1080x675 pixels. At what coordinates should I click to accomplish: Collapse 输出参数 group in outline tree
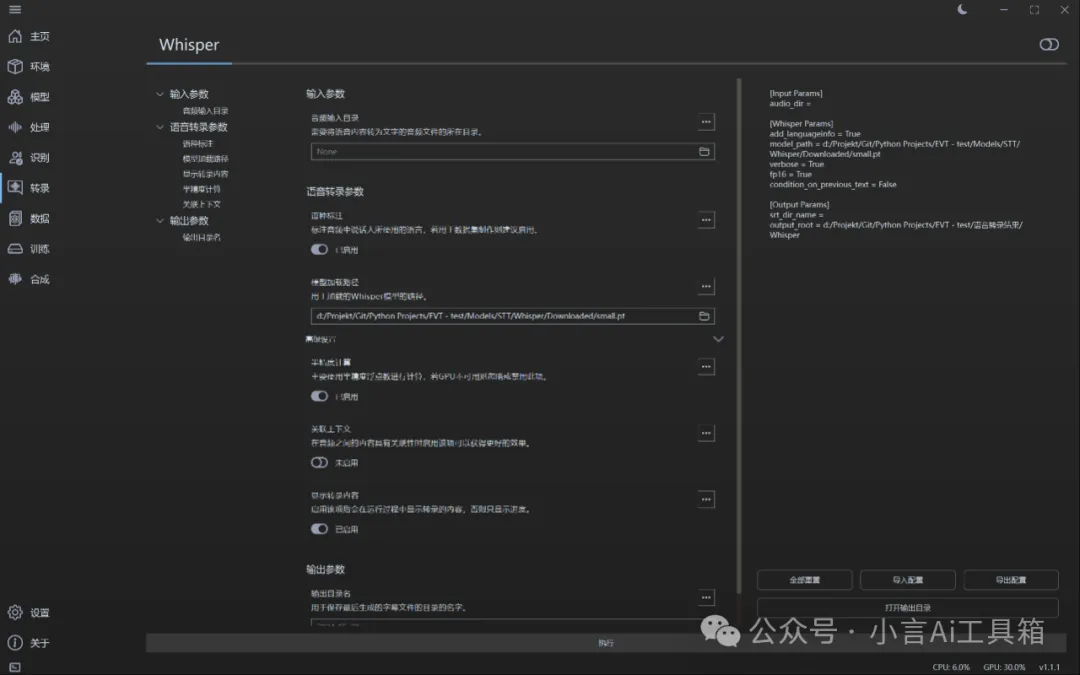(160, 221)
